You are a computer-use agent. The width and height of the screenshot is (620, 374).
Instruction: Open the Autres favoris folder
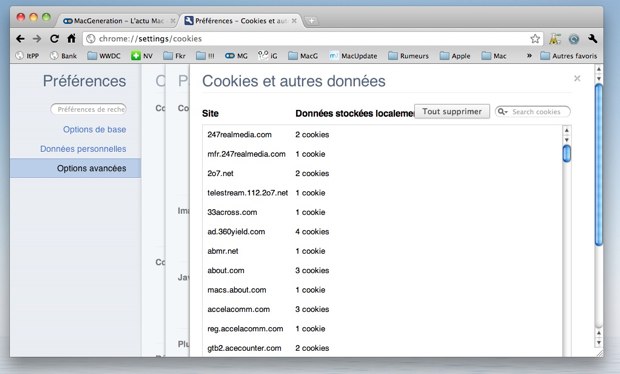pyautogui.click(x=569, y=56)
